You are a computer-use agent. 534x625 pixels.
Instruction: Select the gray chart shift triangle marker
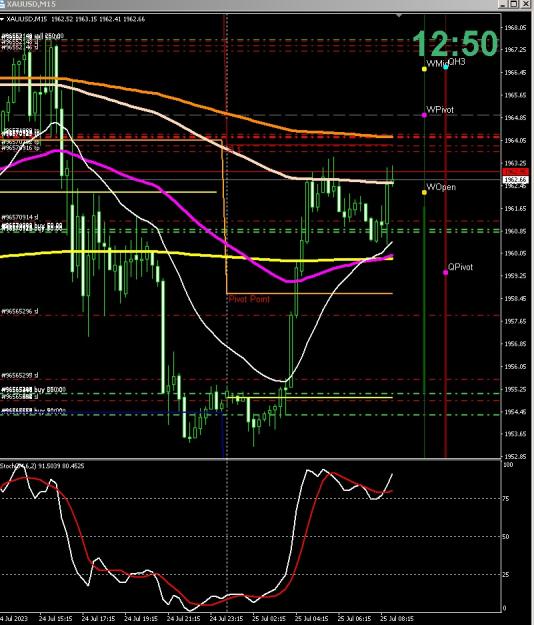399,16
